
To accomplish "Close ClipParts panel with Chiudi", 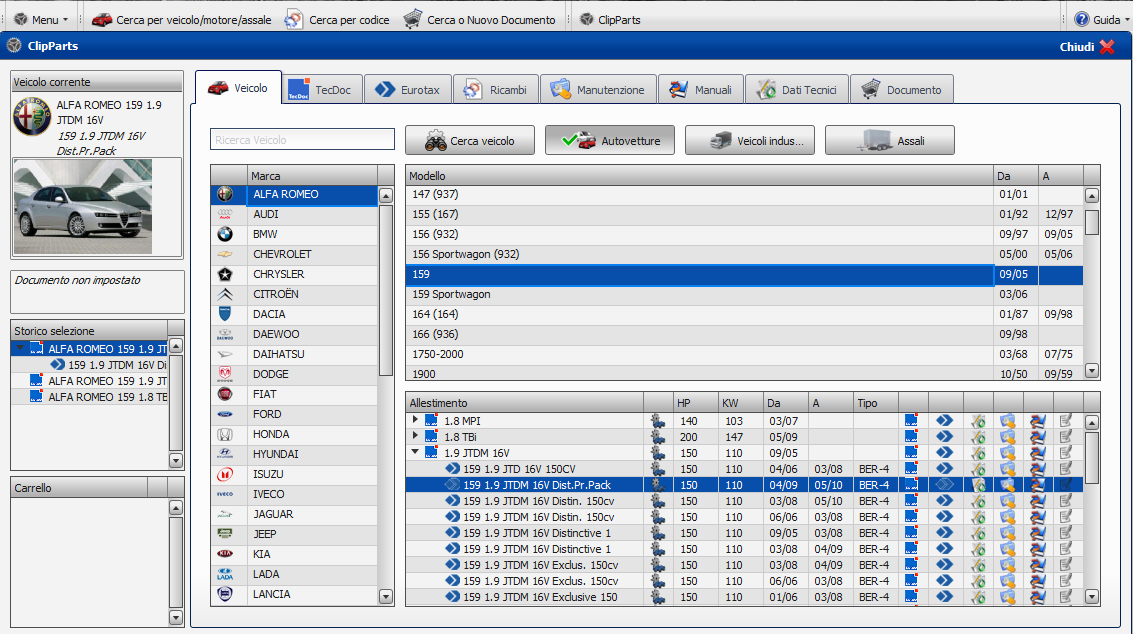I will coord(1087,47).
